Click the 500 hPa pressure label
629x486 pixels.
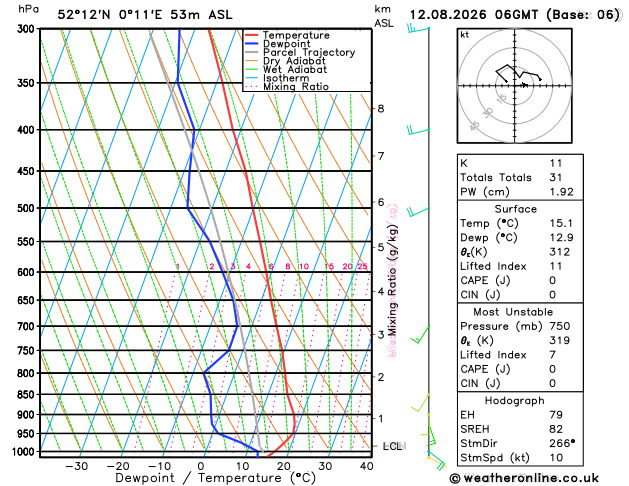(x=28, y=208)
